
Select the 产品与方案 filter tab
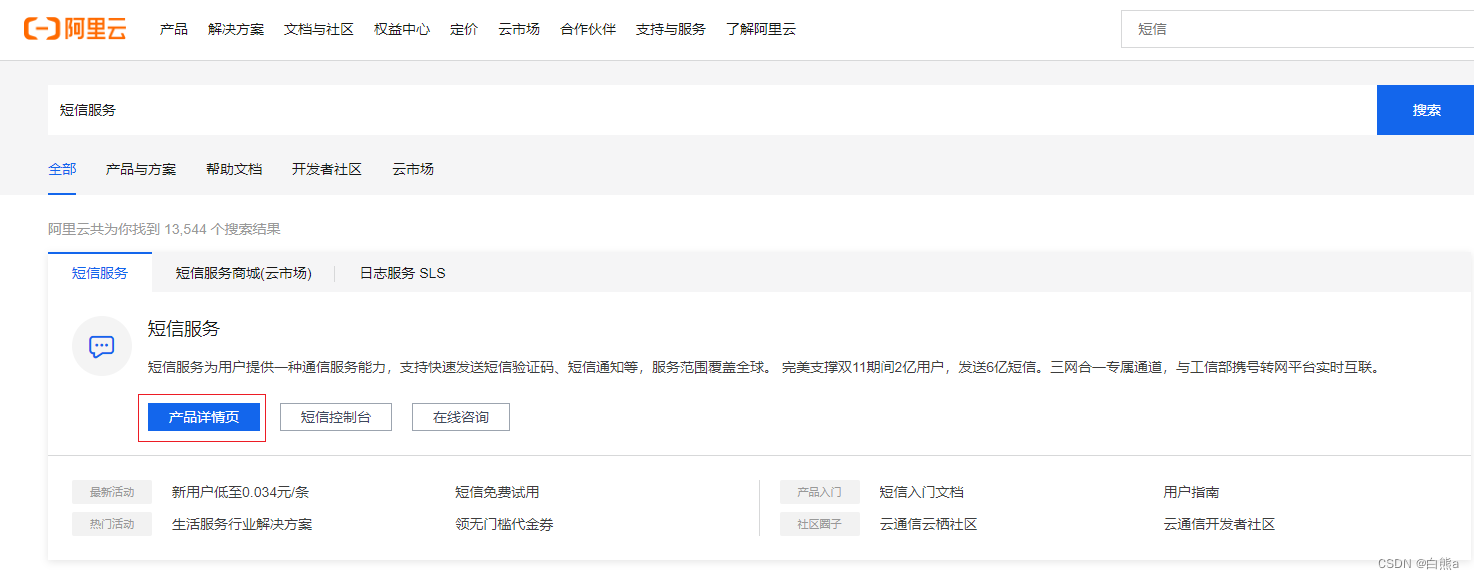point(141,169)
